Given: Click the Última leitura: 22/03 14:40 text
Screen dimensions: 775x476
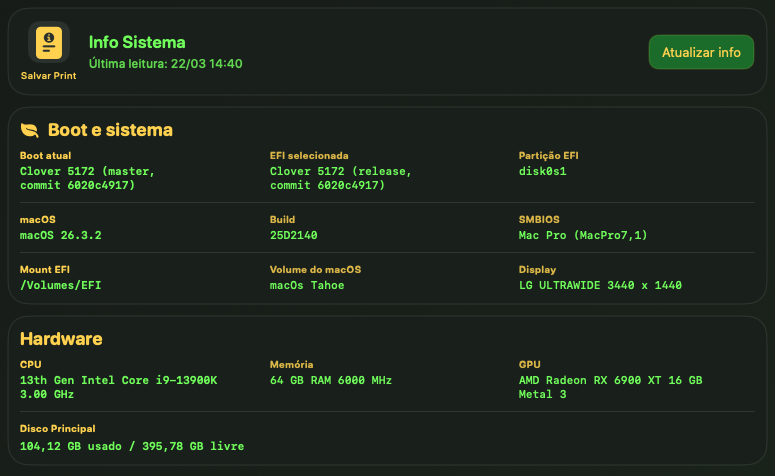Looking at the screenshot, I should click(166, 64).
